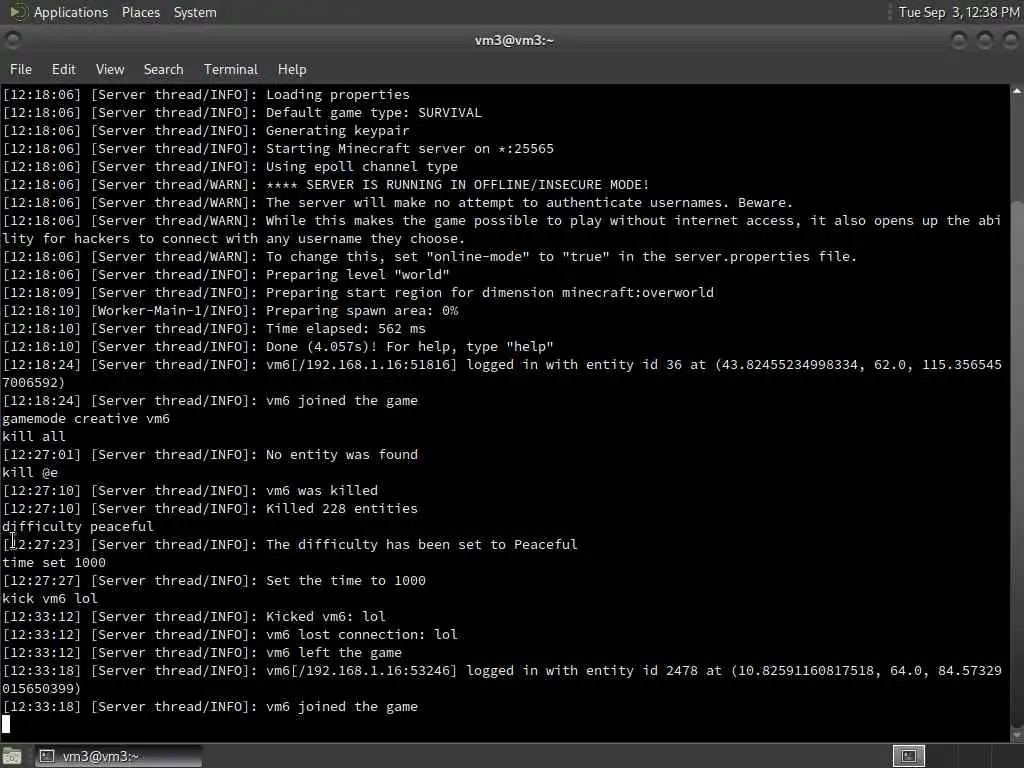Image resolution: width=1024 pixels, height=768 pixels.
Task: Open the Help menu
Action: [292, 69]
